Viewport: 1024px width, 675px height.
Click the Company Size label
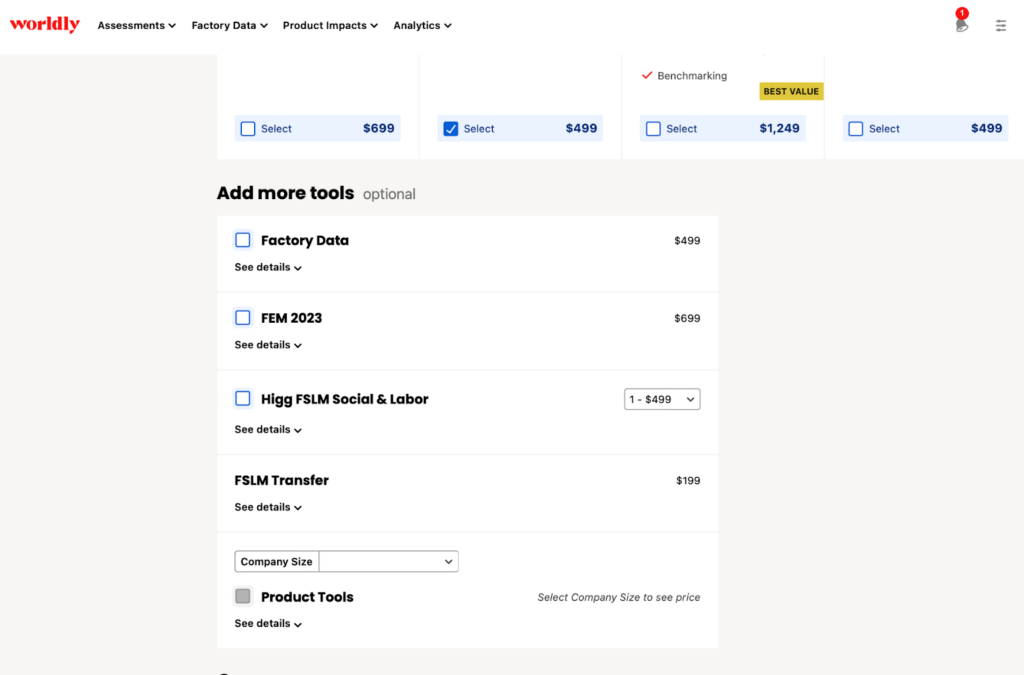[276, 561]
